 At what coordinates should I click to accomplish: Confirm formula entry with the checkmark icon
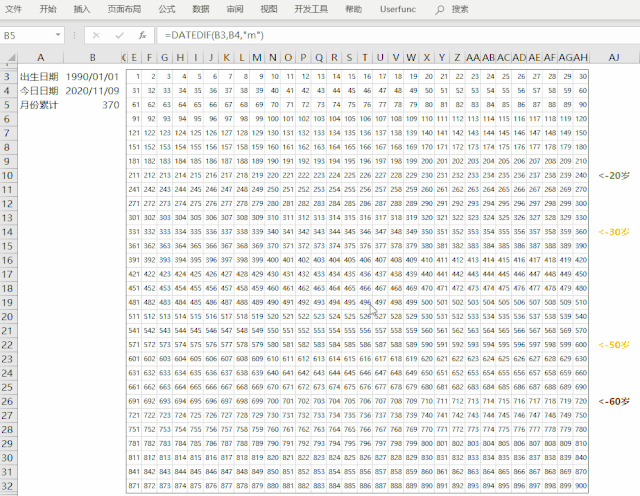[x=119, y=36]
